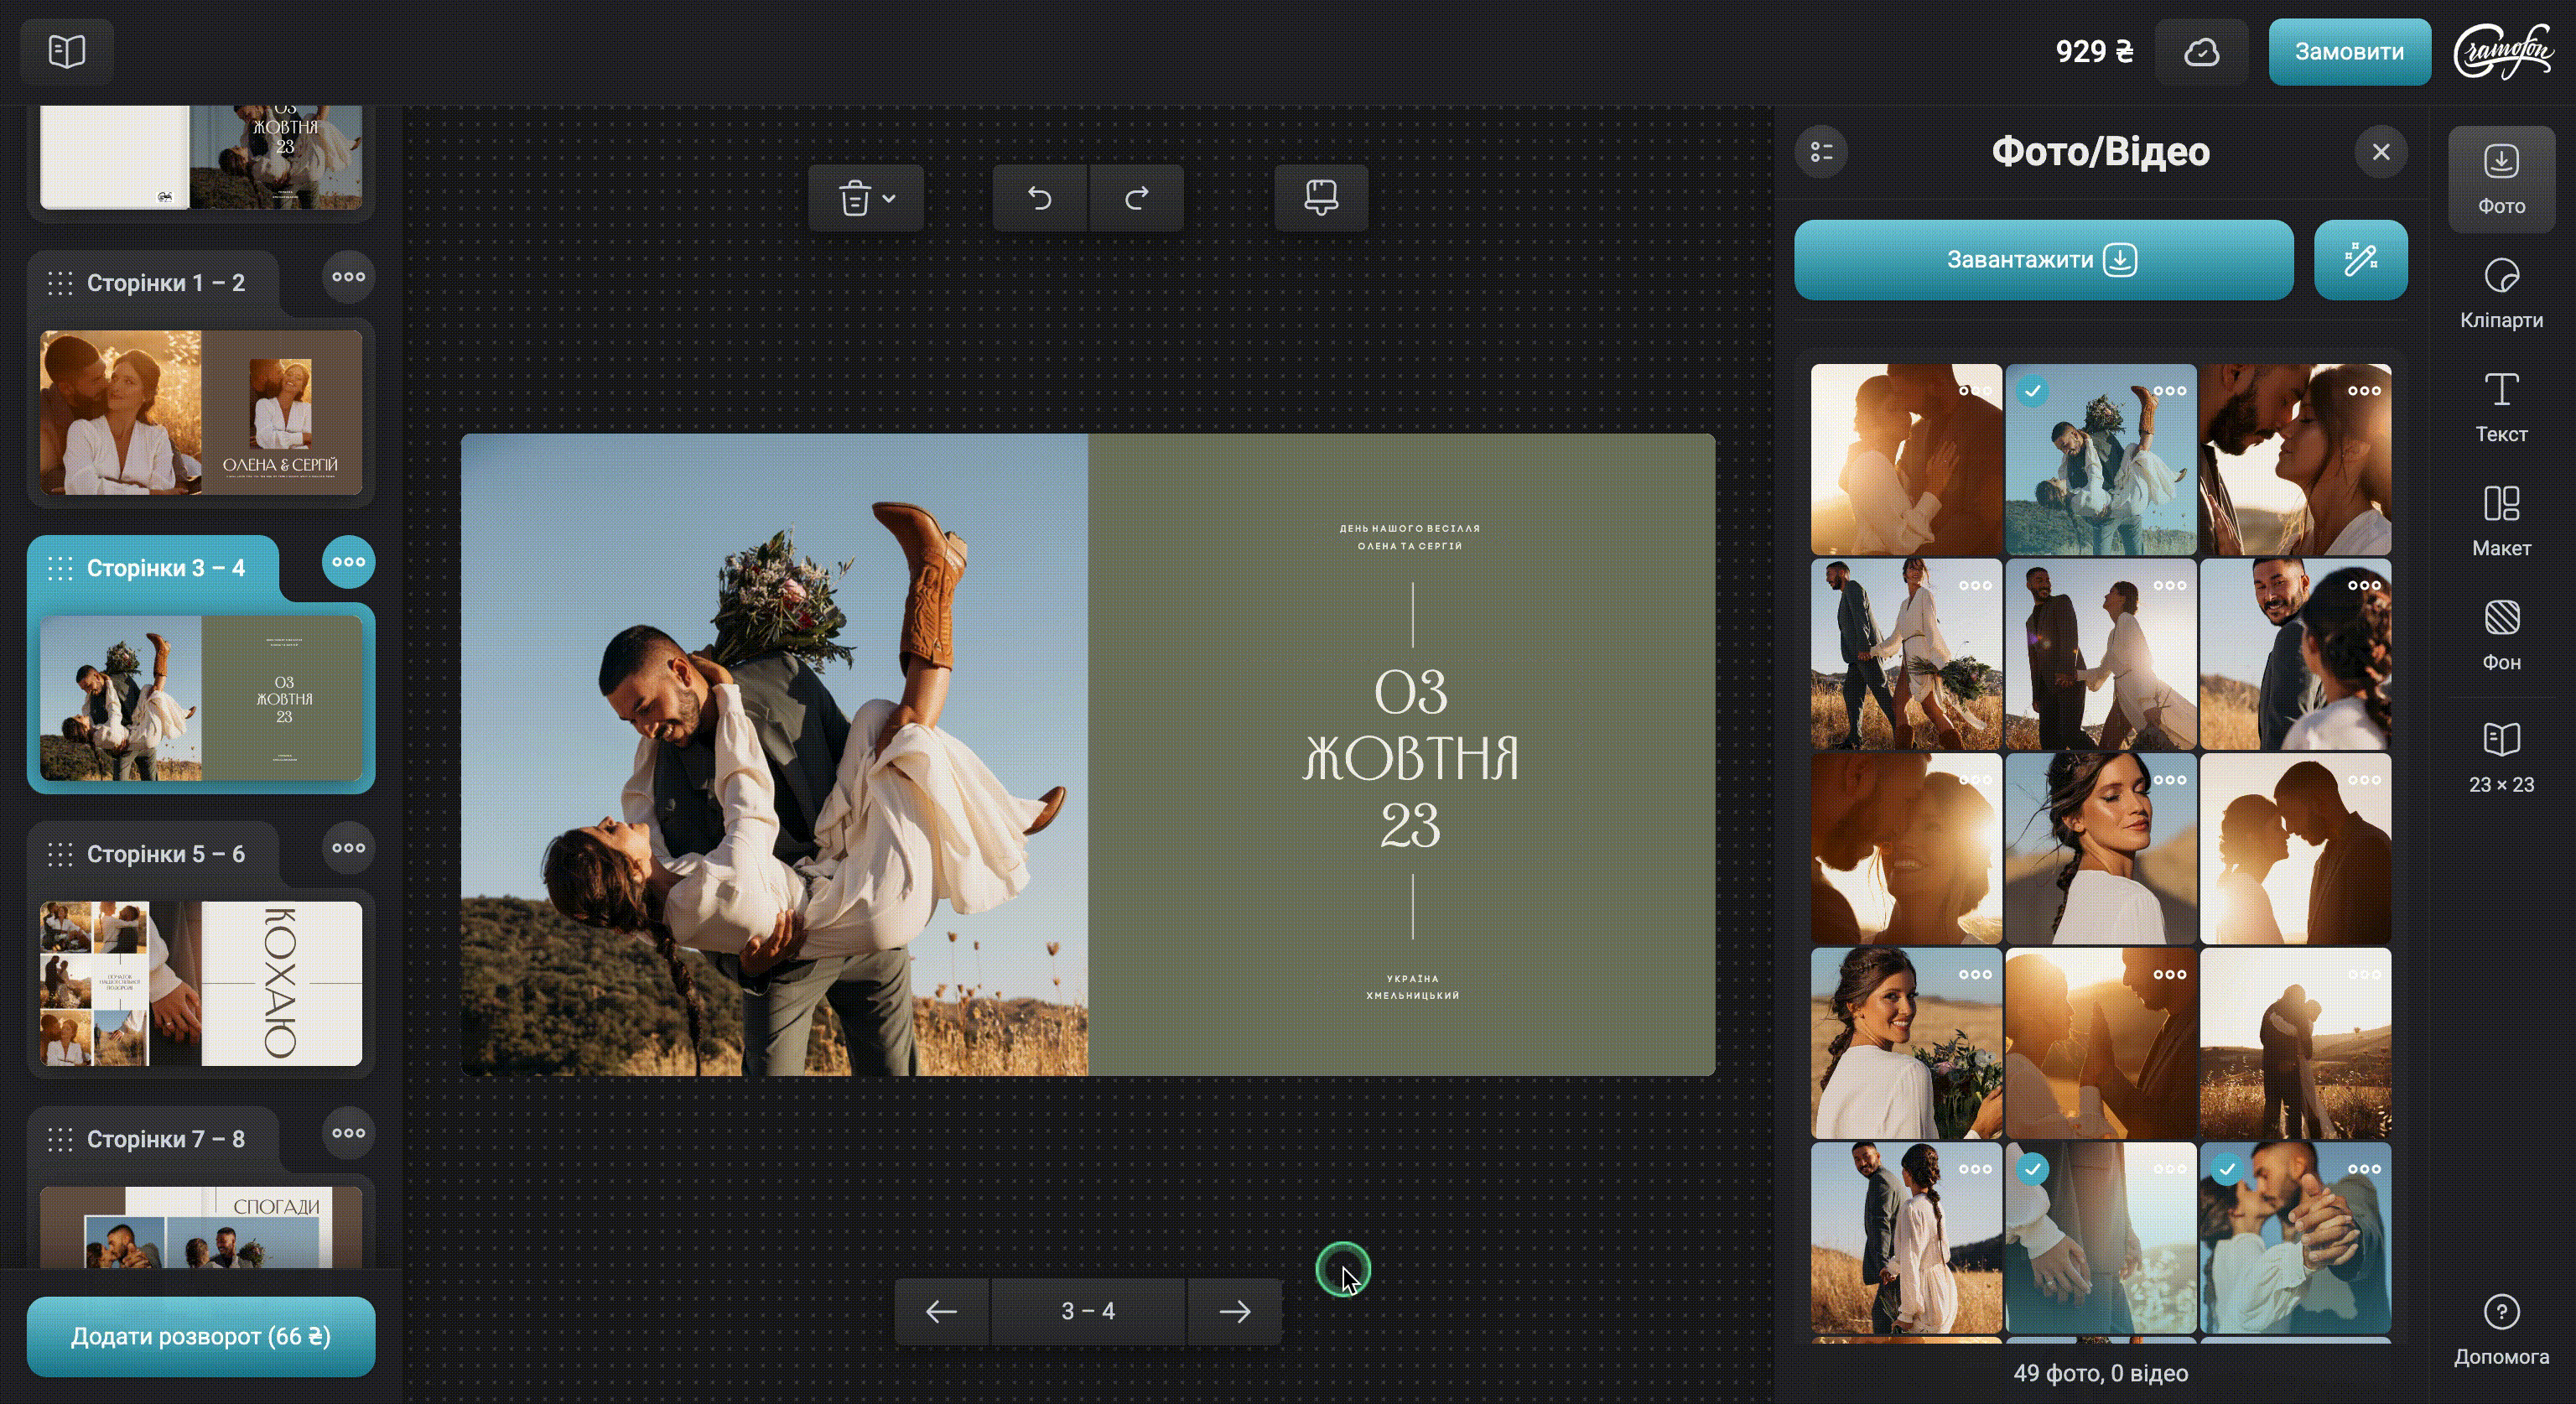Click the magic wand auto-fill button
The image size is (2576, 1404).
click(x=2360, y=260)
